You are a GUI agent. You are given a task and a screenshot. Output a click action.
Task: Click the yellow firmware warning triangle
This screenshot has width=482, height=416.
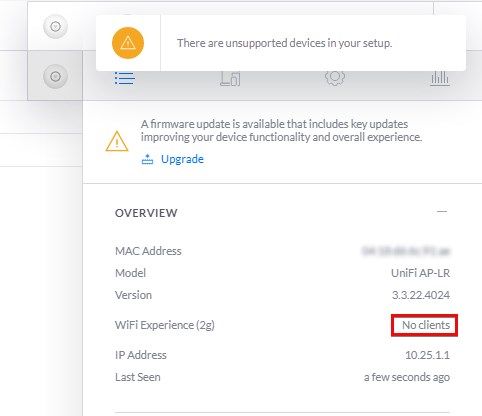coord(117,141)
